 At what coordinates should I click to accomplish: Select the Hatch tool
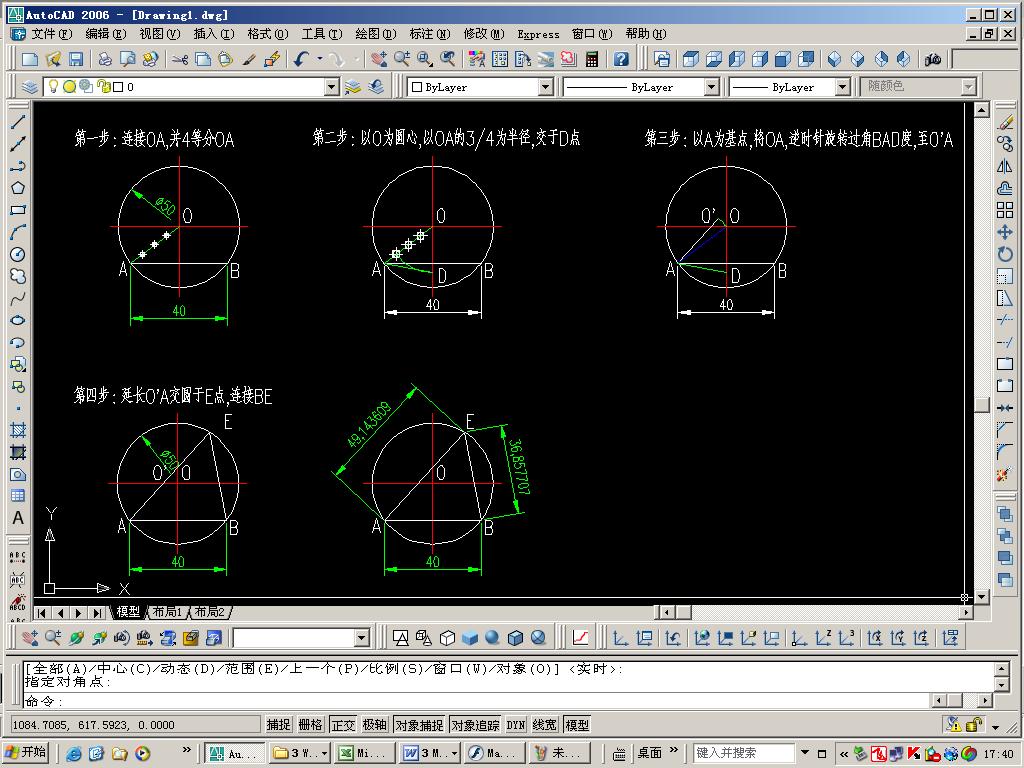tap(18, 430)
